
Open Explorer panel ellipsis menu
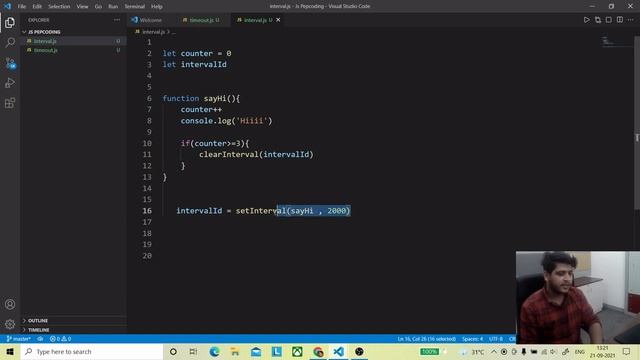(117, 20)
